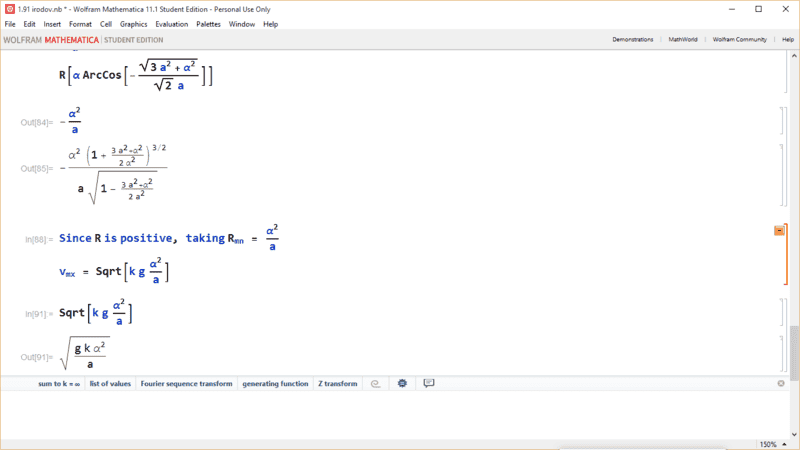
Task: Close the suggestions bar
Action: click(782, 383)
